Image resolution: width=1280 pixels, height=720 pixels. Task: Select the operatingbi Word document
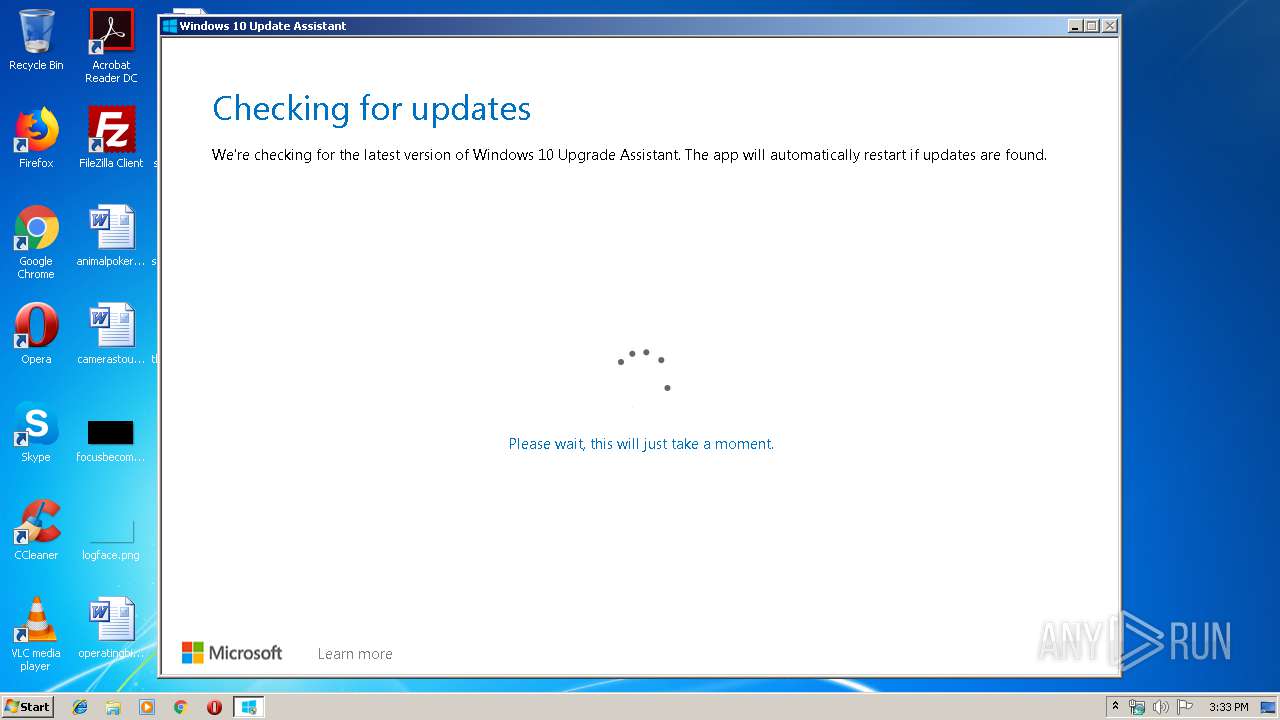(111, 628)
